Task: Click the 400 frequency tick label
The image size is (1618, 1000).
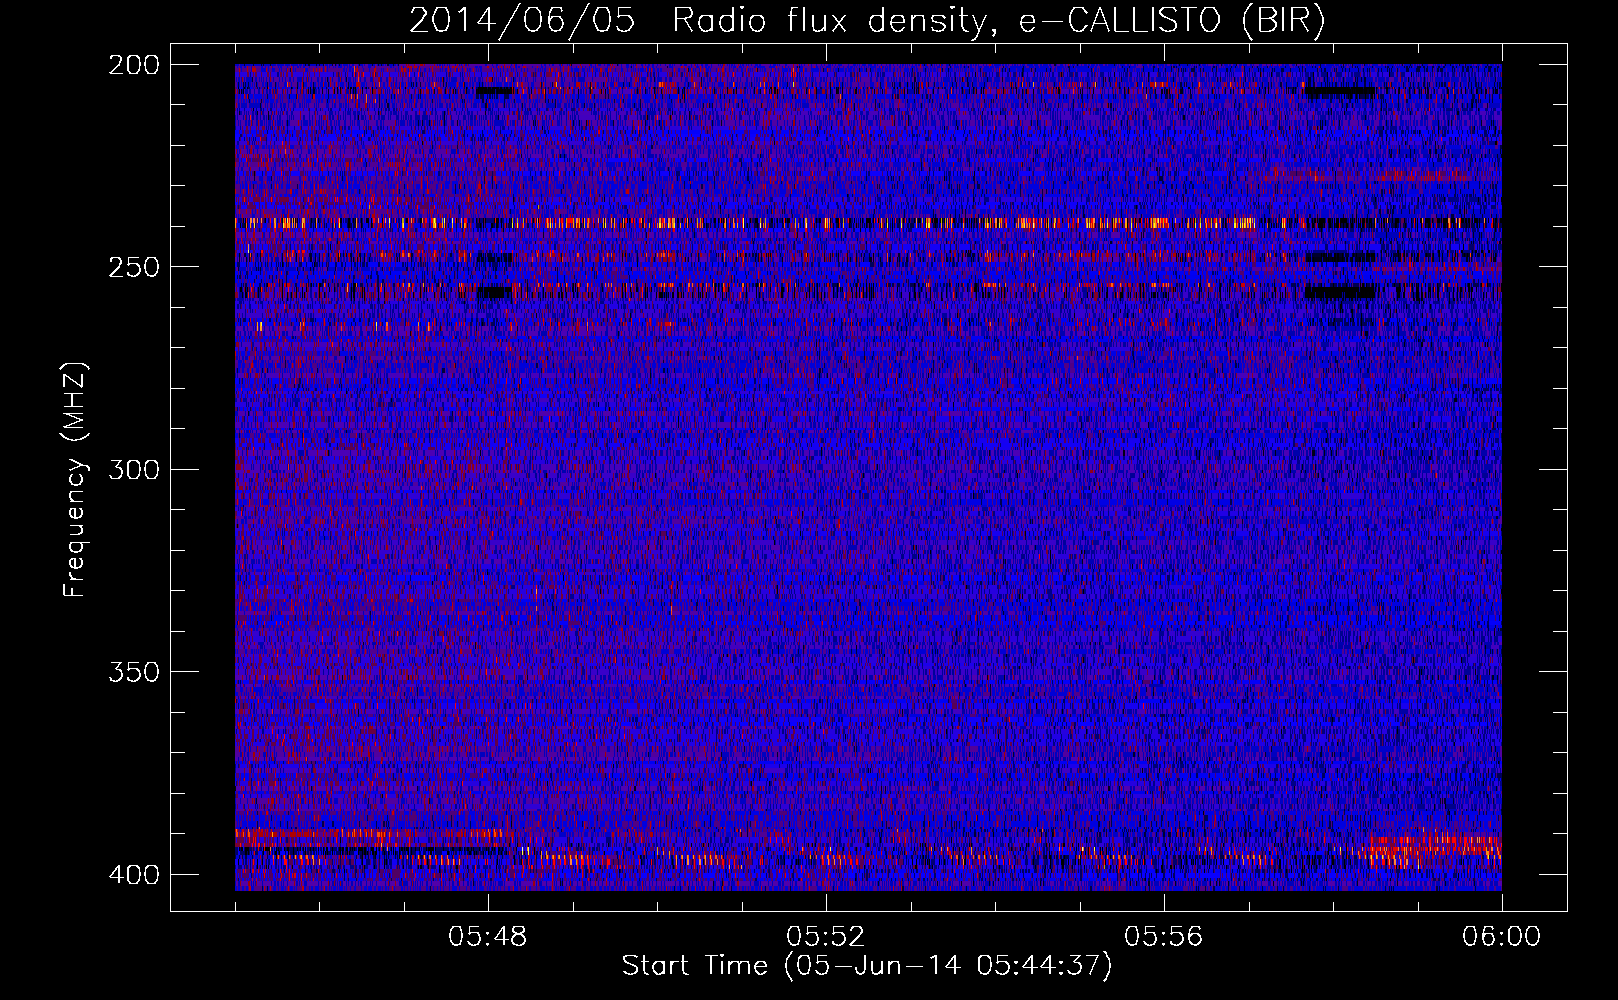Action: (x=133, y=874)
